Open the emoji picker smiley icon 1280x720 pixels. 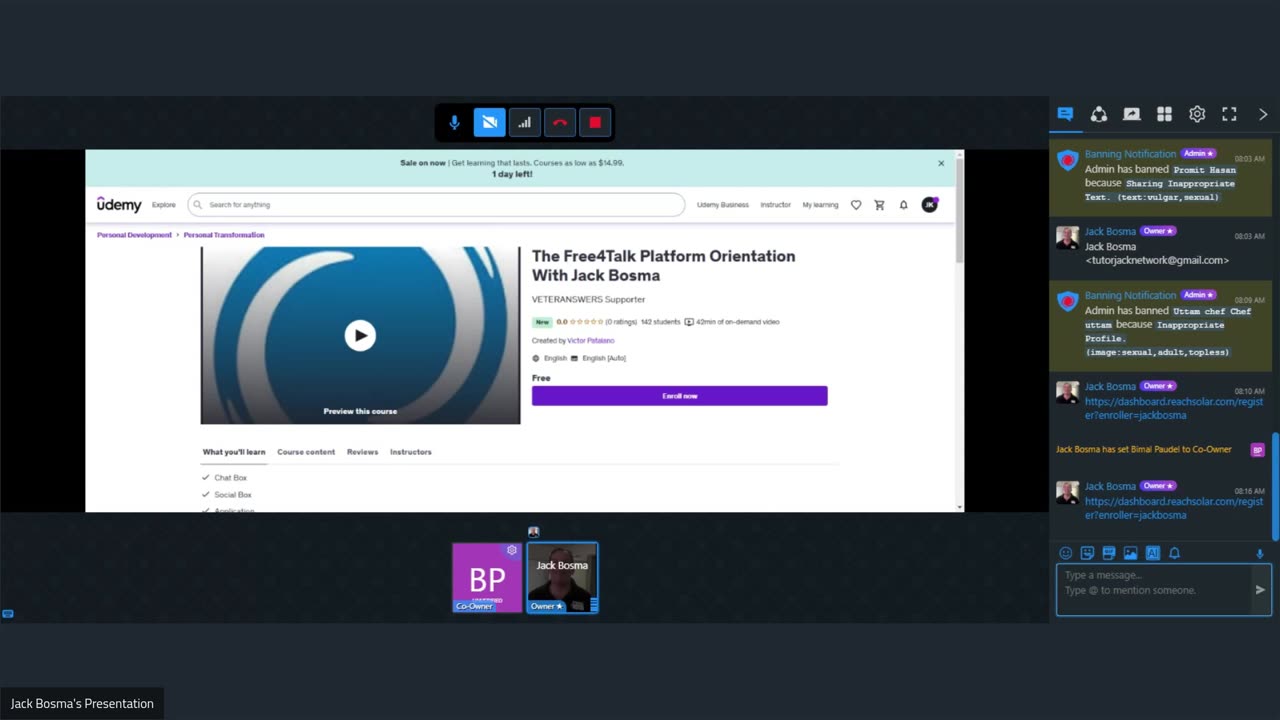click(x=1065, y=553)
